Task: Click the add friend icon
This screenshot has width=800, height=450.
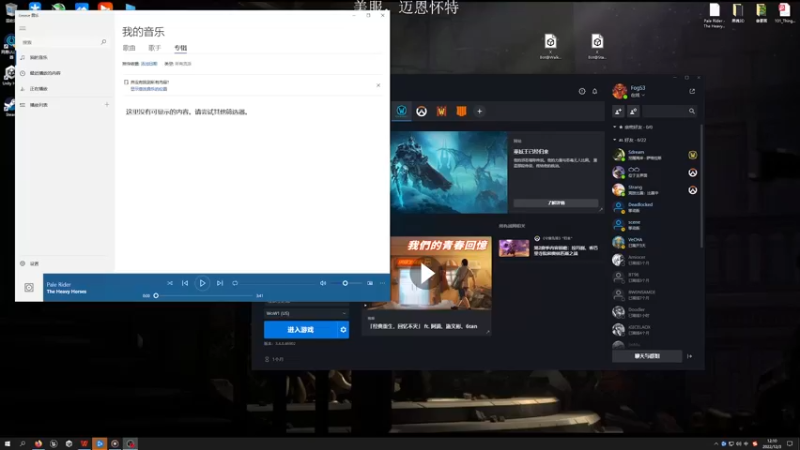Action: pyautogui.click(x=618, y=111)
